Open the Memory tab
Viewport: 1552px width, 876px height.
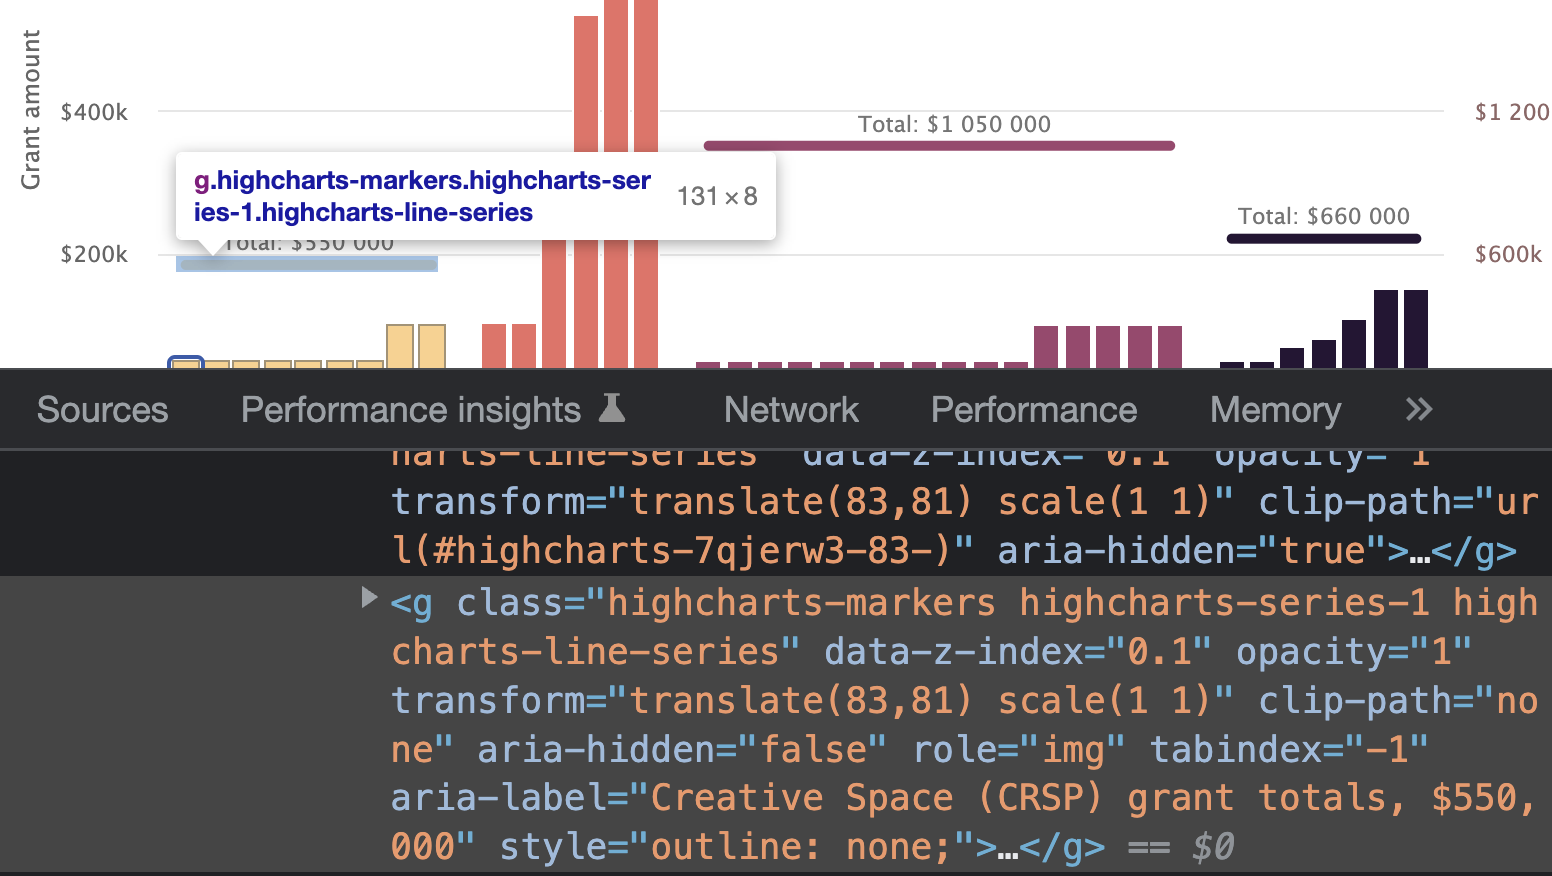(1275, 410)
